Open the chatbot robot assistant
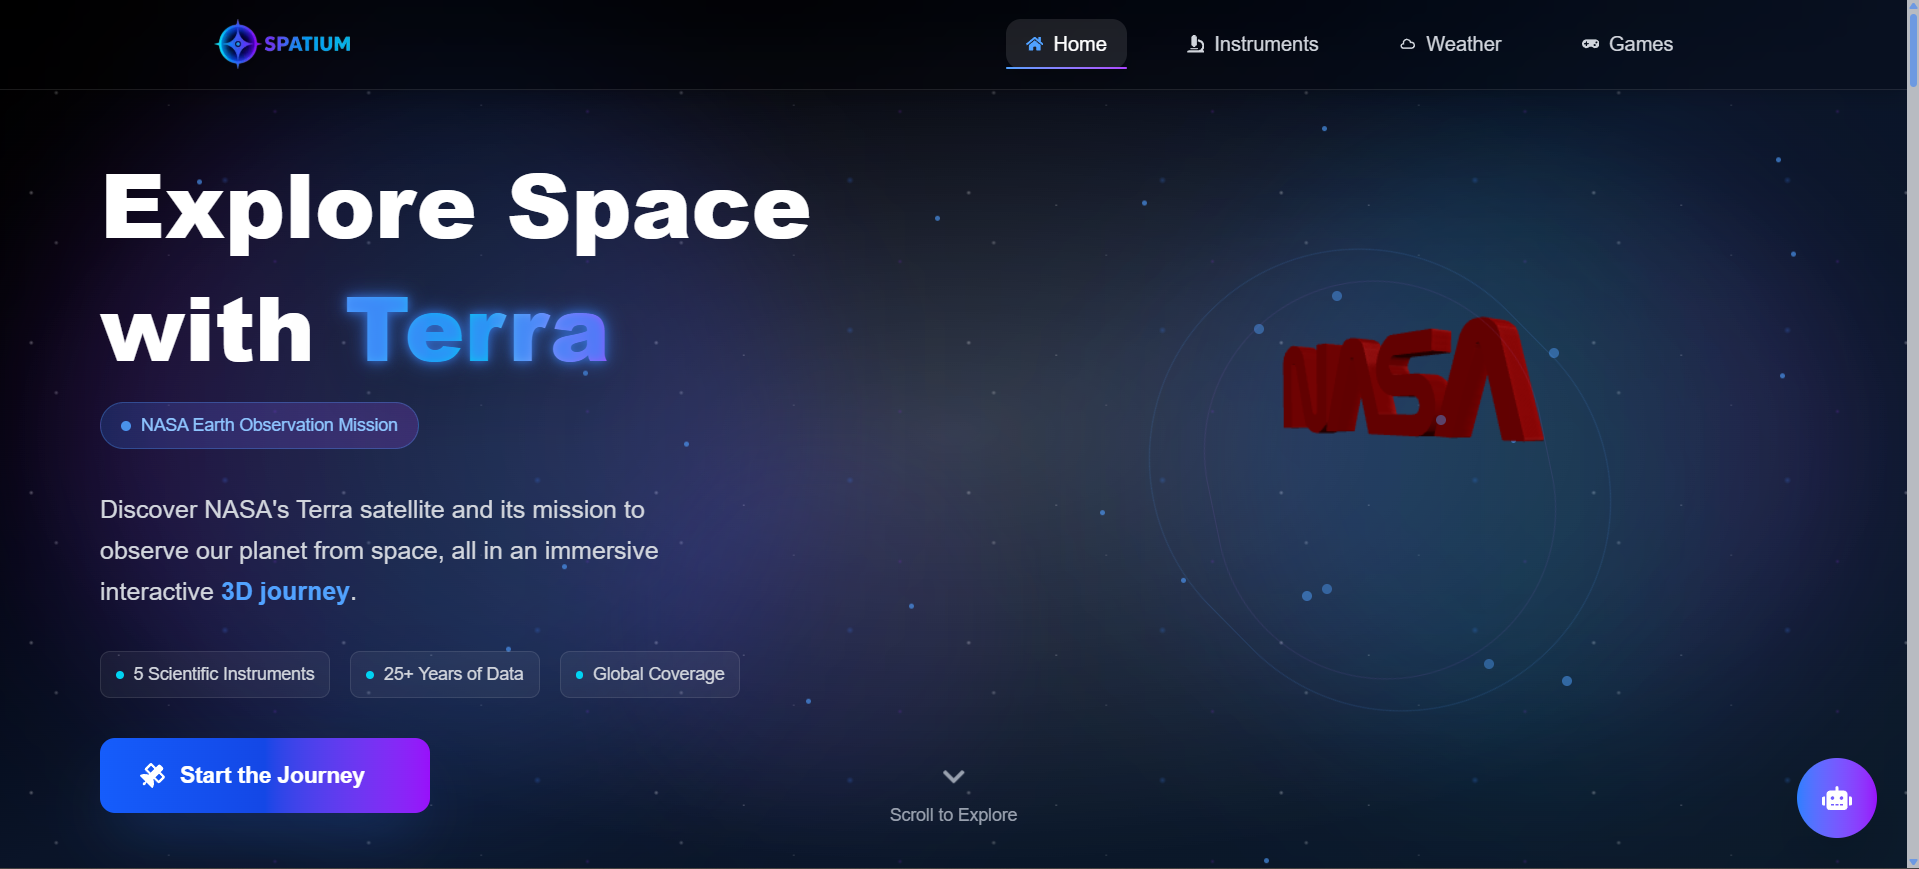This screenshot has height=869, width=1919. pyautogui.click(x=1837, y=798)
